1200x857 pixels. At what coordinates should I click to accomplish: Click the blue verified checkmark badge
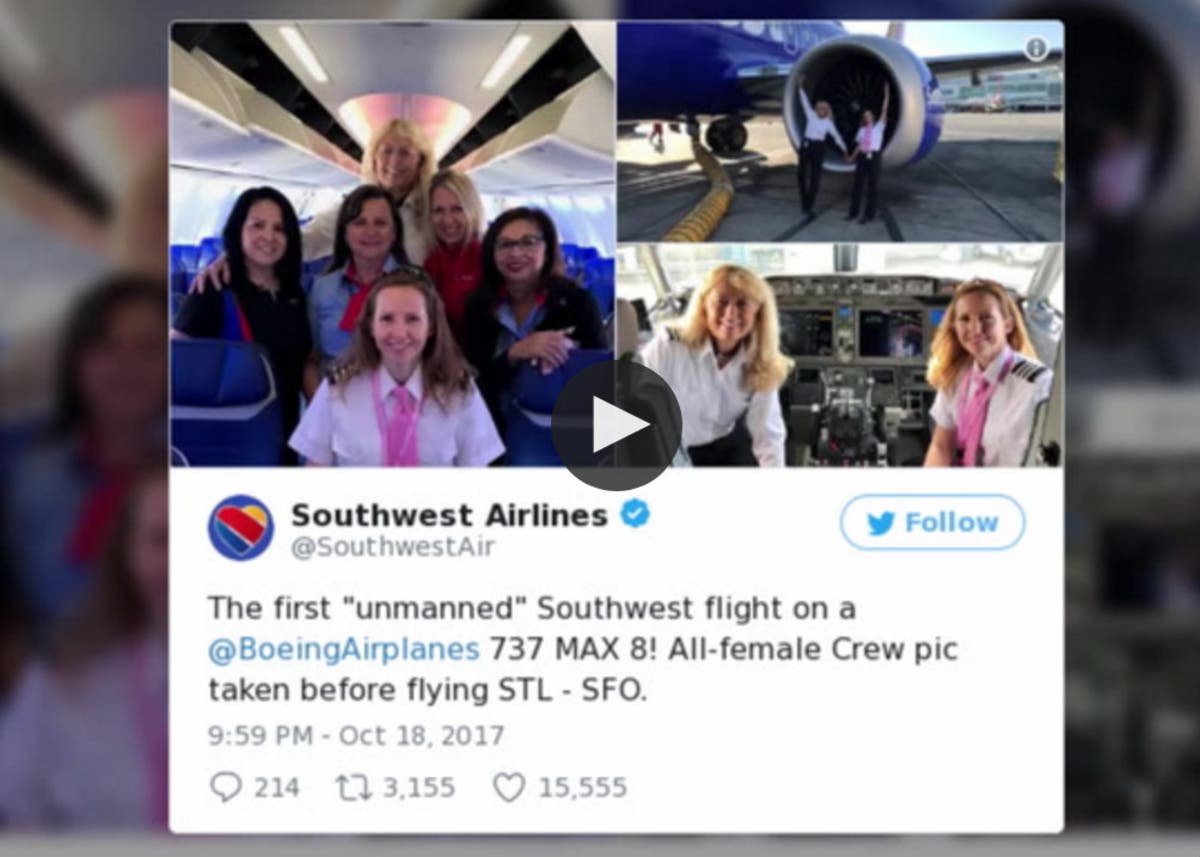635,515
